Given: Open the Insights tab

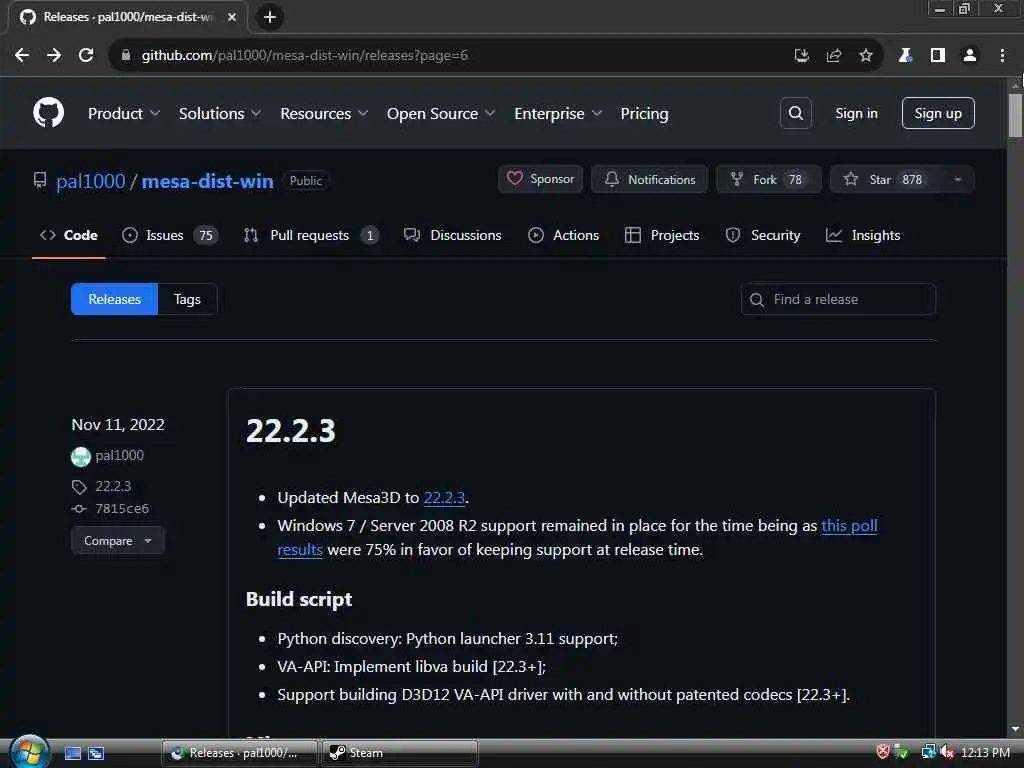Looking at the screenshot, I should 863,235.
